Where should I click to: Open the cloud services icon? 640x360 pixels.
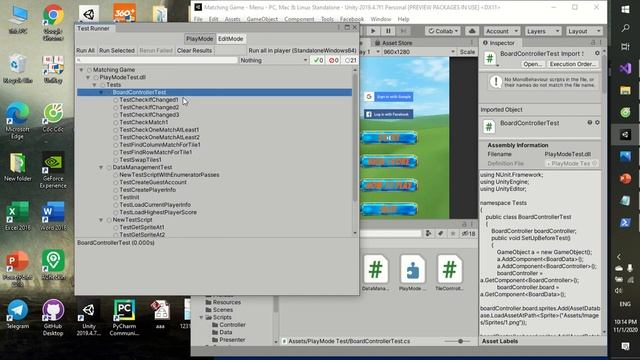(472, 31)
